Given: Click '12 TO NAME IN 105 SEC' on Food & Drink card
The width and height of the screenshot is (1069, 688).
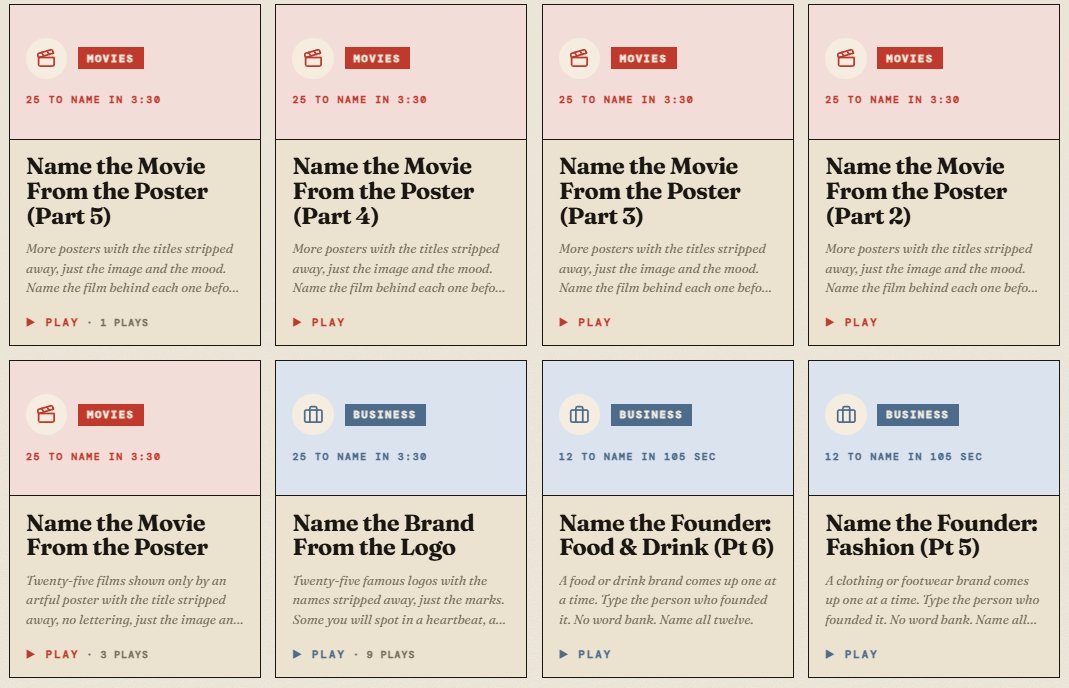Looking at the screenshot, I should click(637, 457).
